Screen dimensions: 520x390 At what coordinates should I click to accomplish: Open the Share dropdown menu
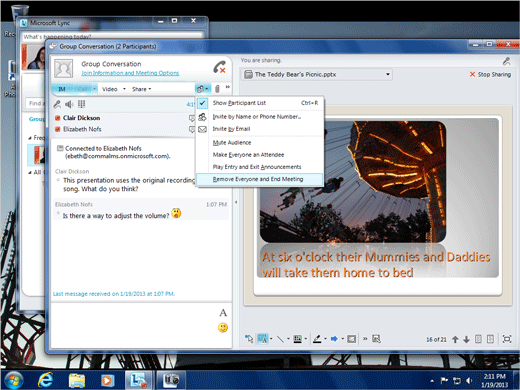coord(142,89)
